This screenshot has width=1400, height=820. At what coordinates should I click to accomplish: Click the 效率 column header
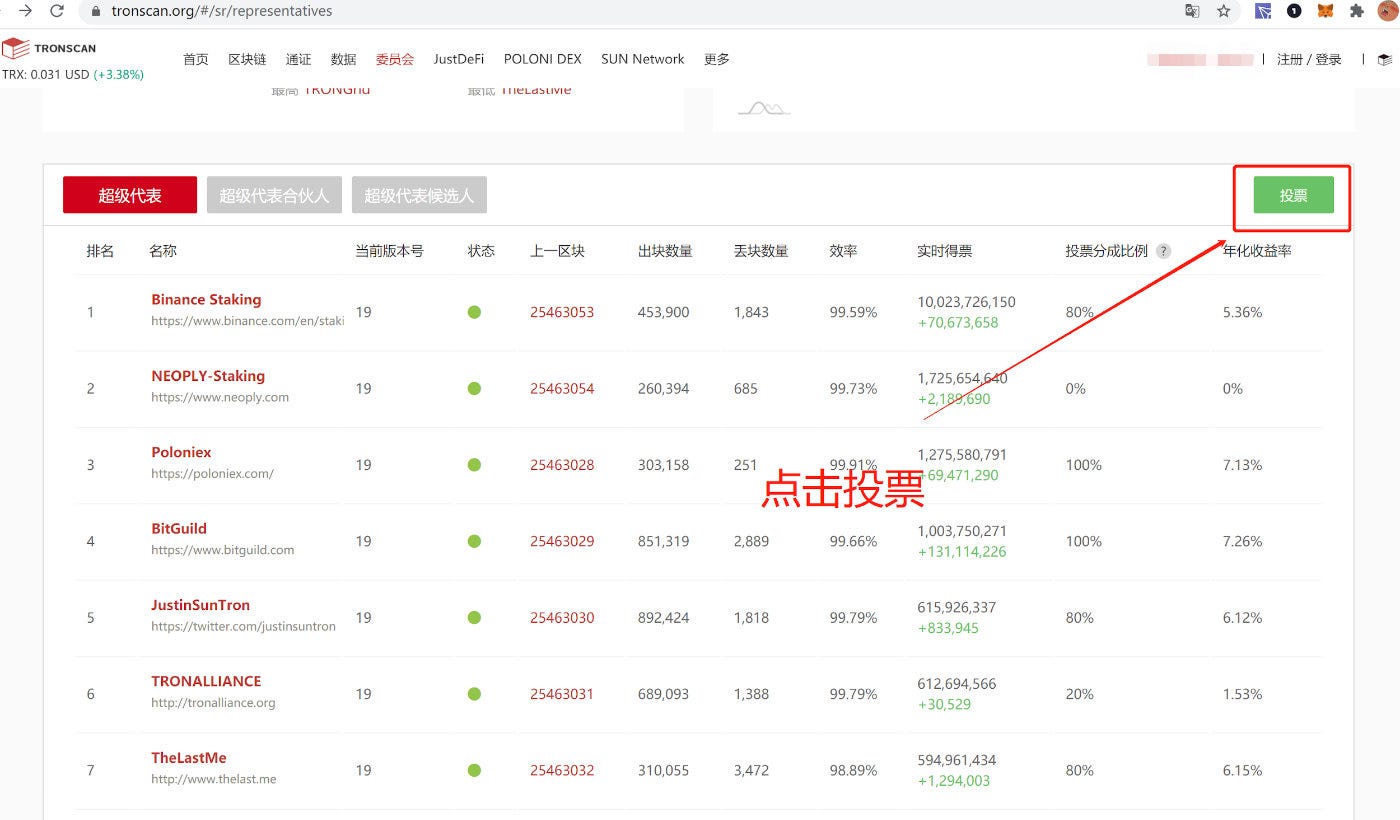843,251
